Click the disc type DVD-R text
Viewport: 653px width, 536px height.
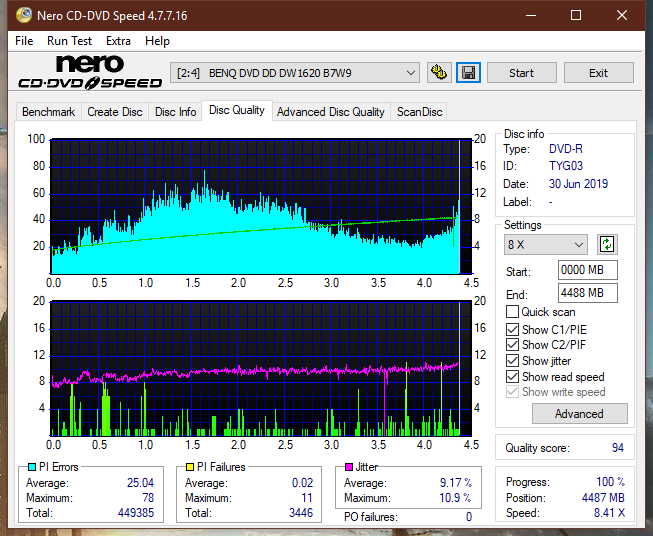tap(566, 149)
